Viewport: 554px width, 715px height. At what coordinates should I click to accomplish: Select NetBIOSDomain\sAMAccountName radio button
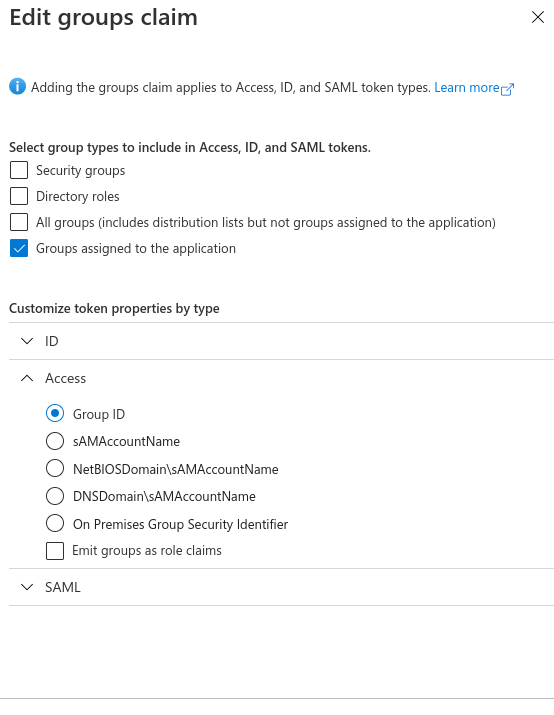[x=55, y=468]
